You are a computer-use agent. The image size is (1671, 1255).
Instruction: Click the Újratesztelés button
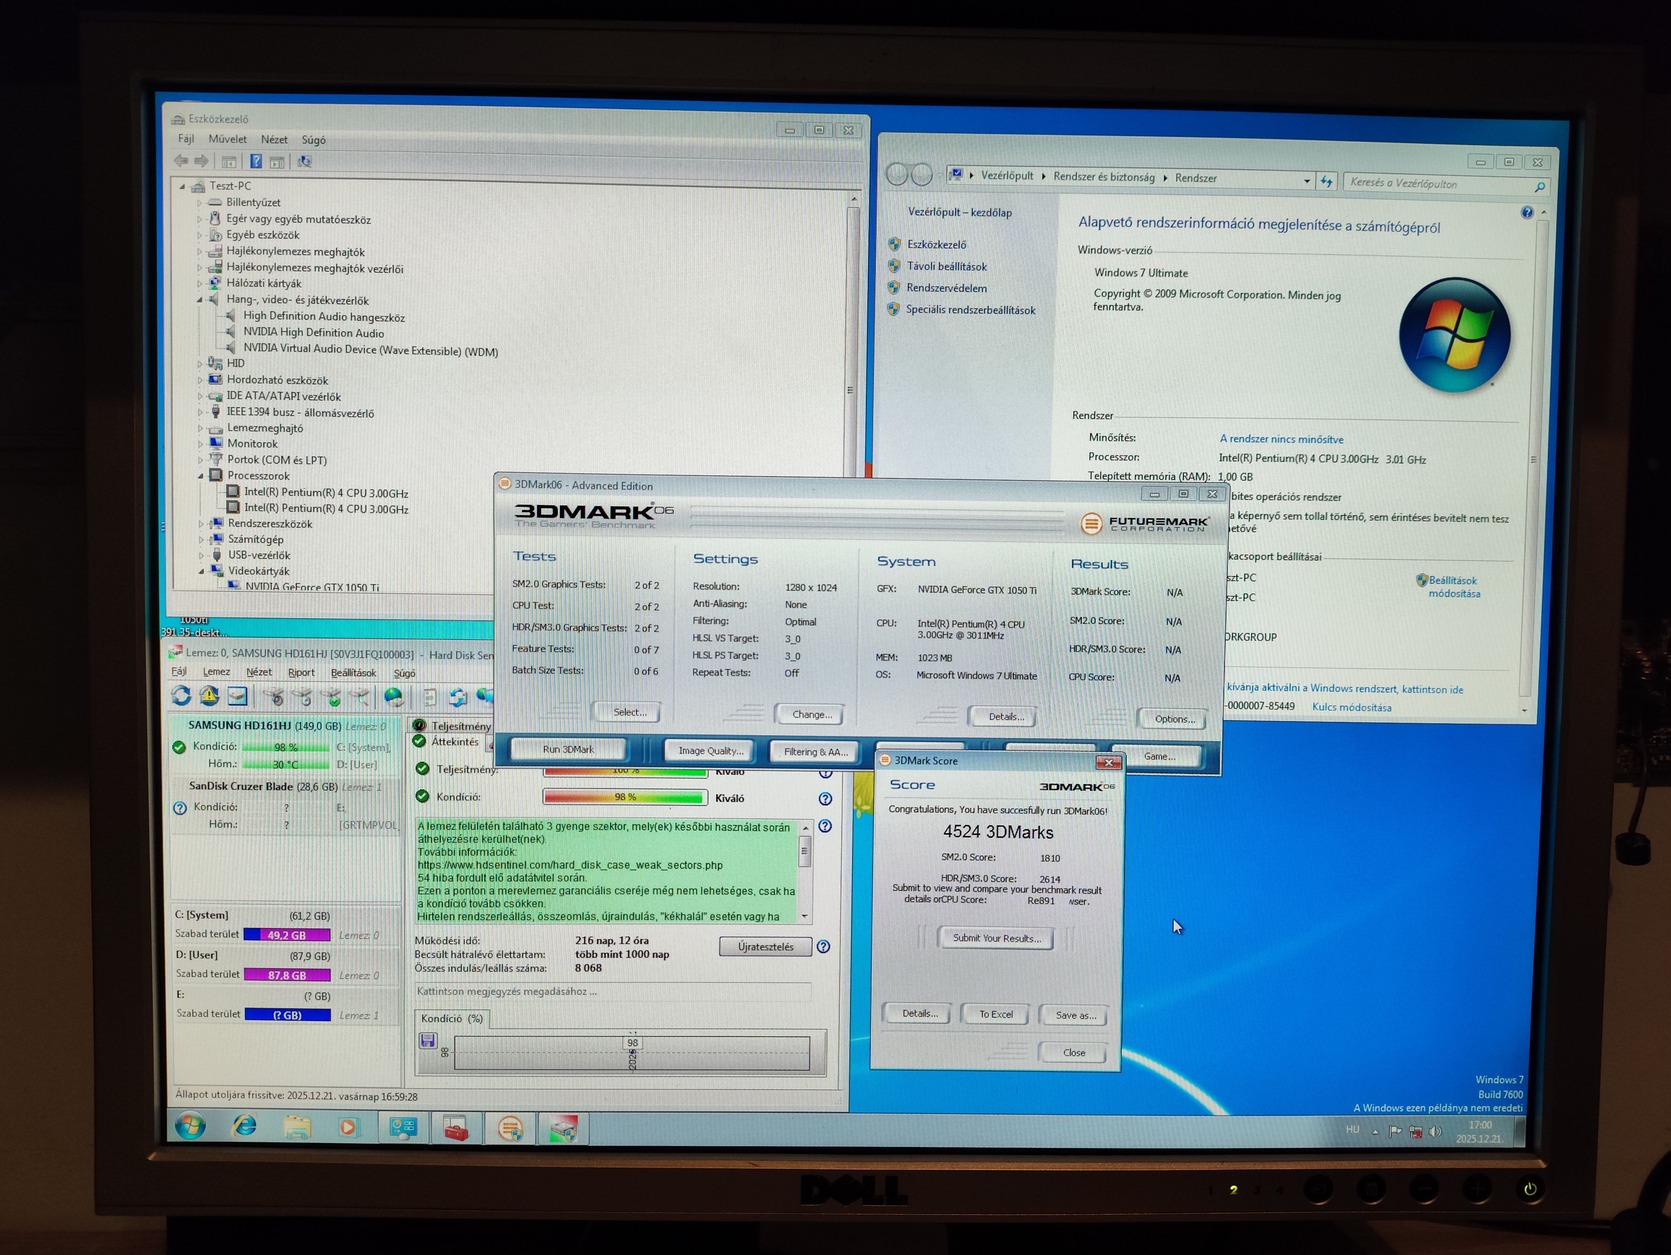point(766,947)
